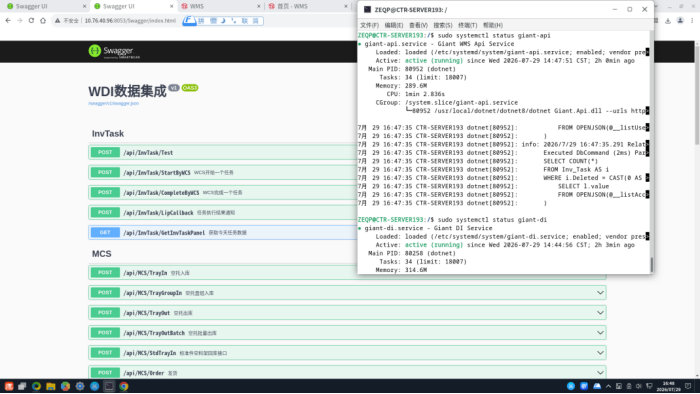Click POST badge of /api/MCS/StdTrayIn
The height and width of the screenshot is (394, 700).
[105, 353]
